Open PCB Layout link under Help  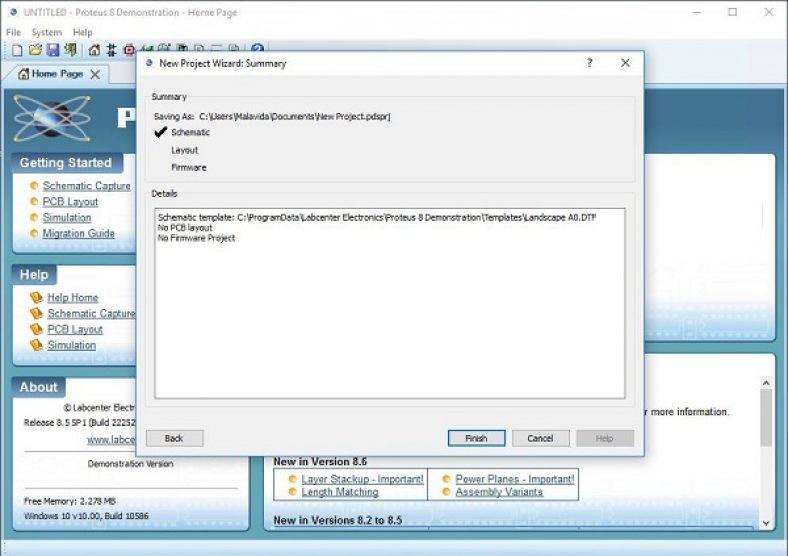click(x=75, y=329)
